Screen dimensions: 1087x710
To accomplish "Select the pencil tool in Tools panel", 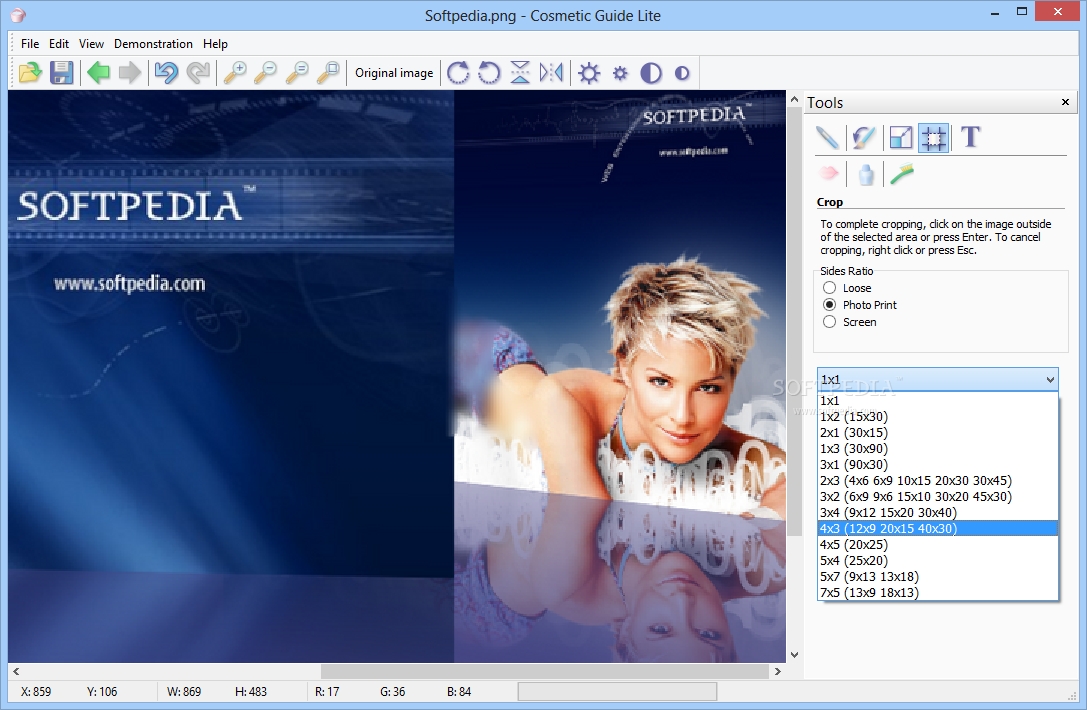I will click(x=827, y=137).
